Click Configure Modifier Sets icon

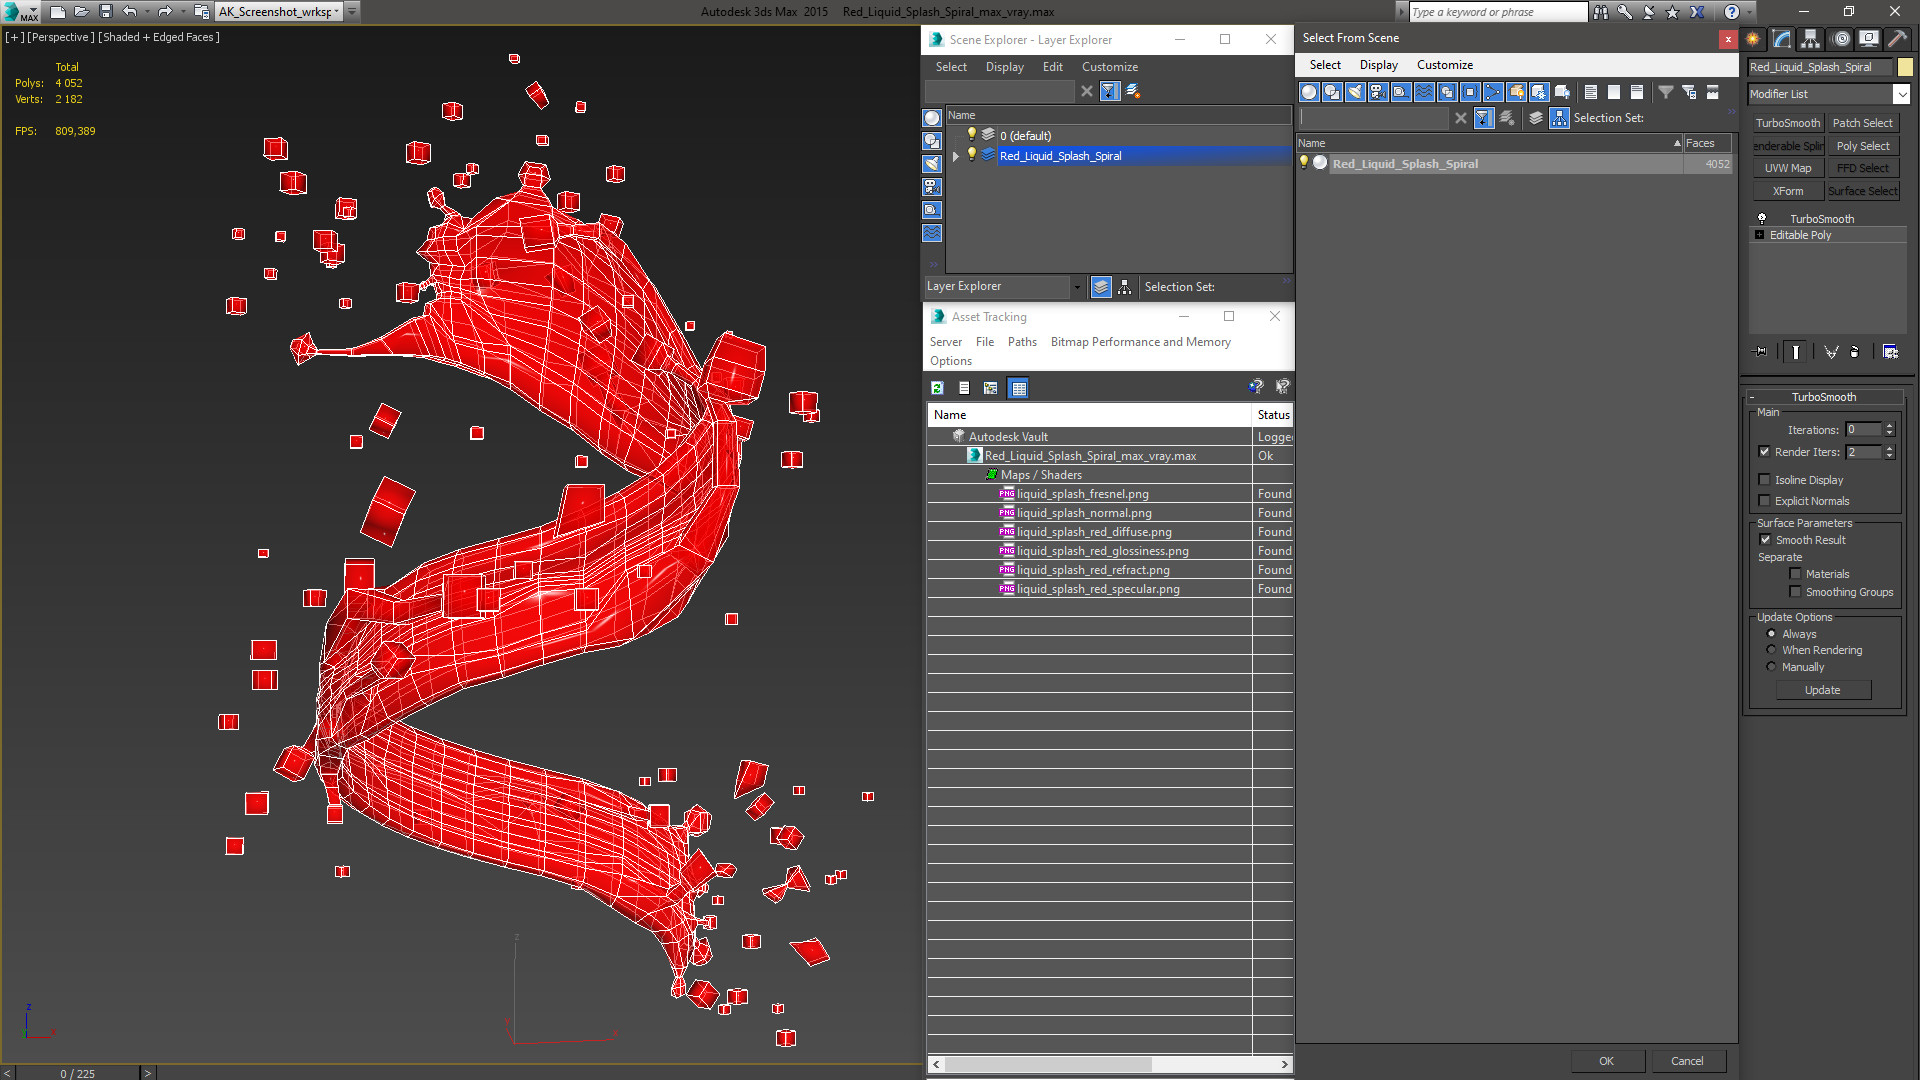(1890, 352)
